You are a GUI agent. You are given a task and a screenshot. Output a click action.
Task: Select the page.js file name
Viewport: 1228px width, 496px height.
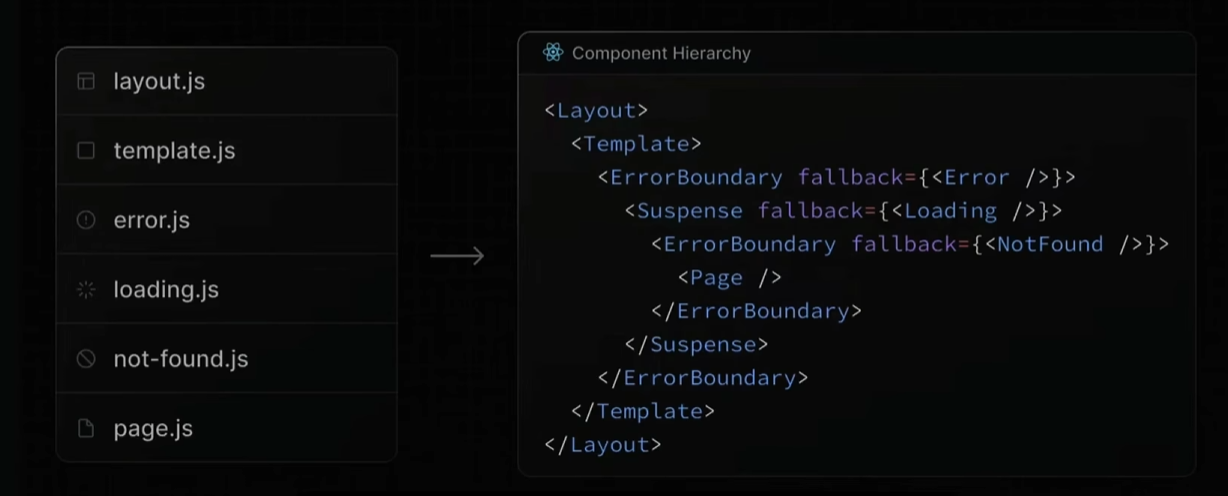coord(152,429)
